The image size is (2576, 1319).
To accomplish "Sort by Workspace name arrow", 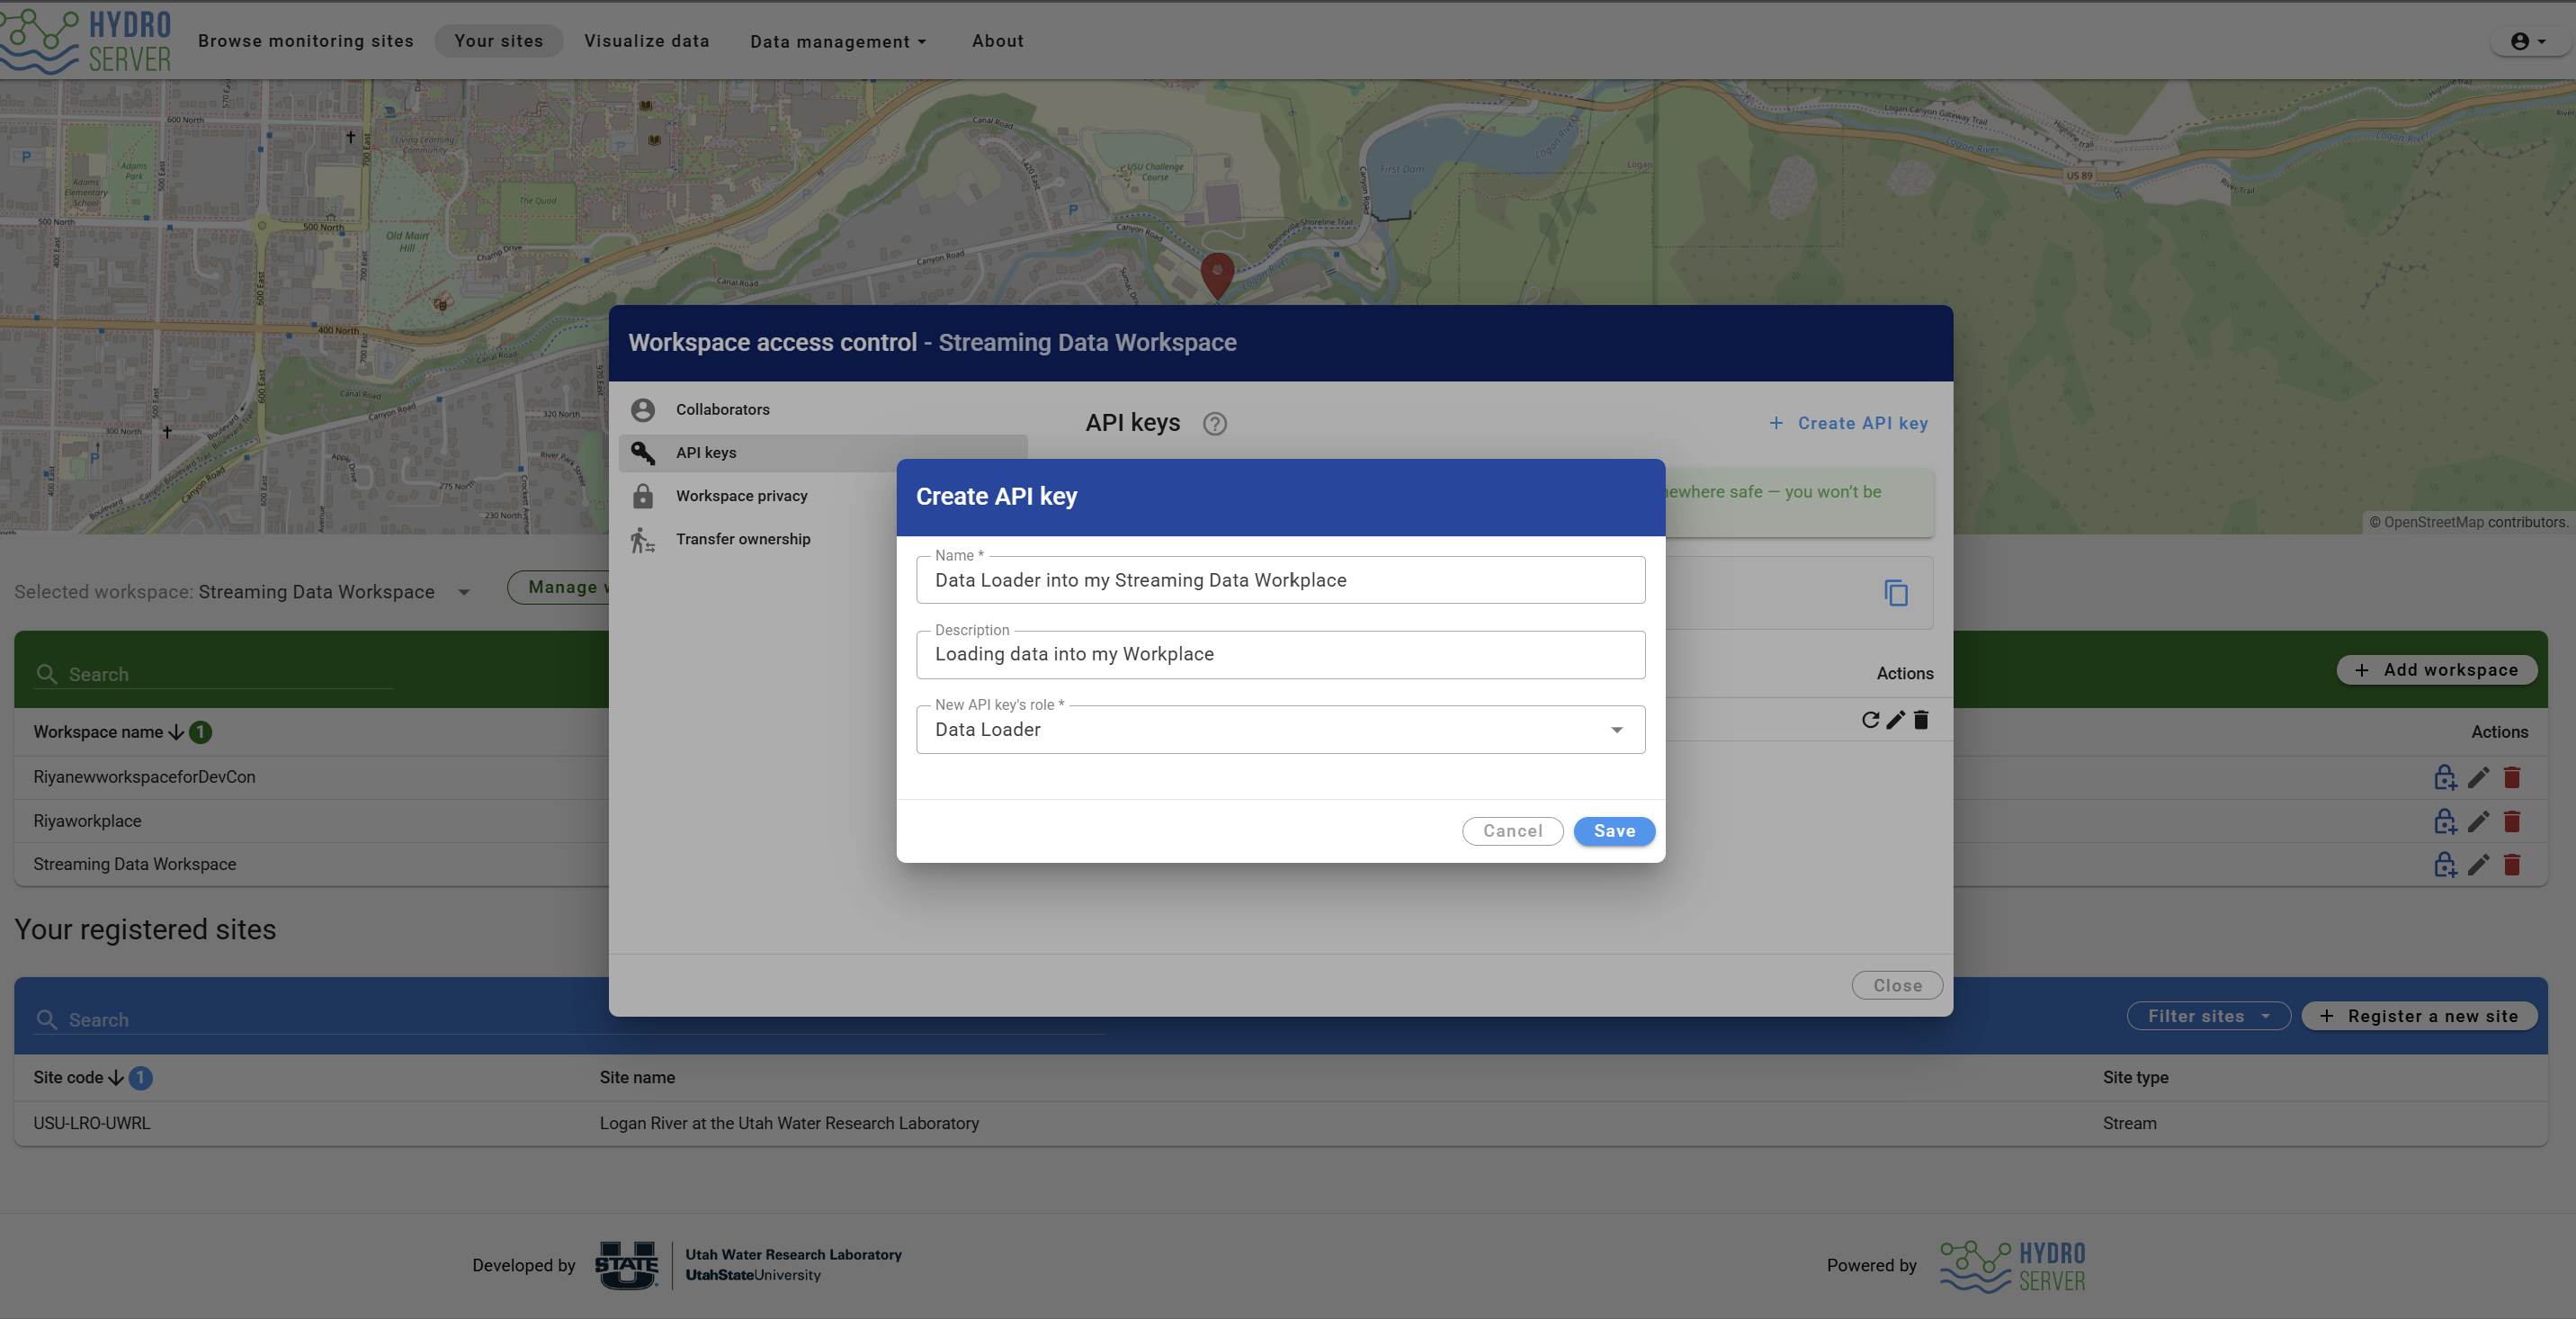I will (176, 732).
